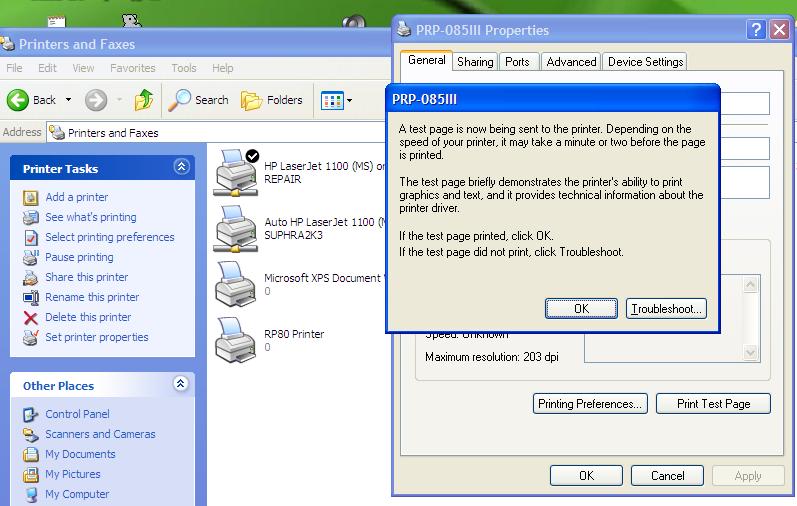797x506 pixels.
Task: Click the My Documents folder icon
Action: click(x=30, y=454)
